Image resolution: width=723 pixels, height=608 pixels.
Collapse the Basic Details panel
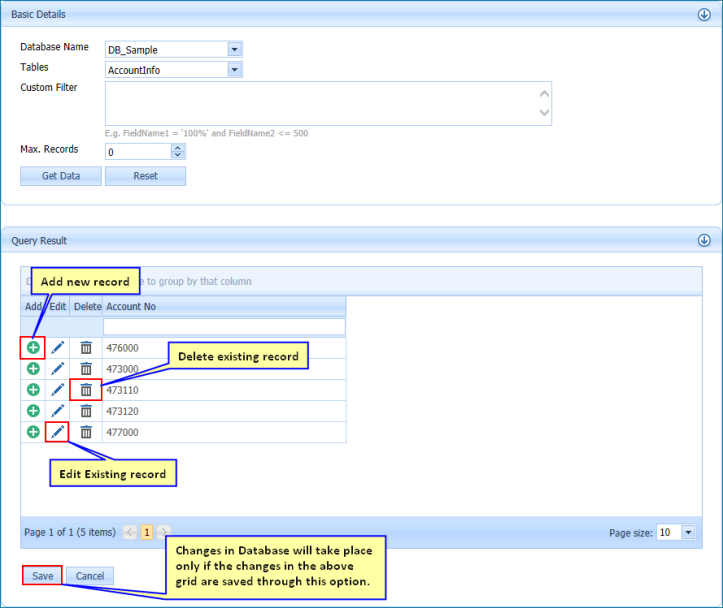(x=704, y=14)
